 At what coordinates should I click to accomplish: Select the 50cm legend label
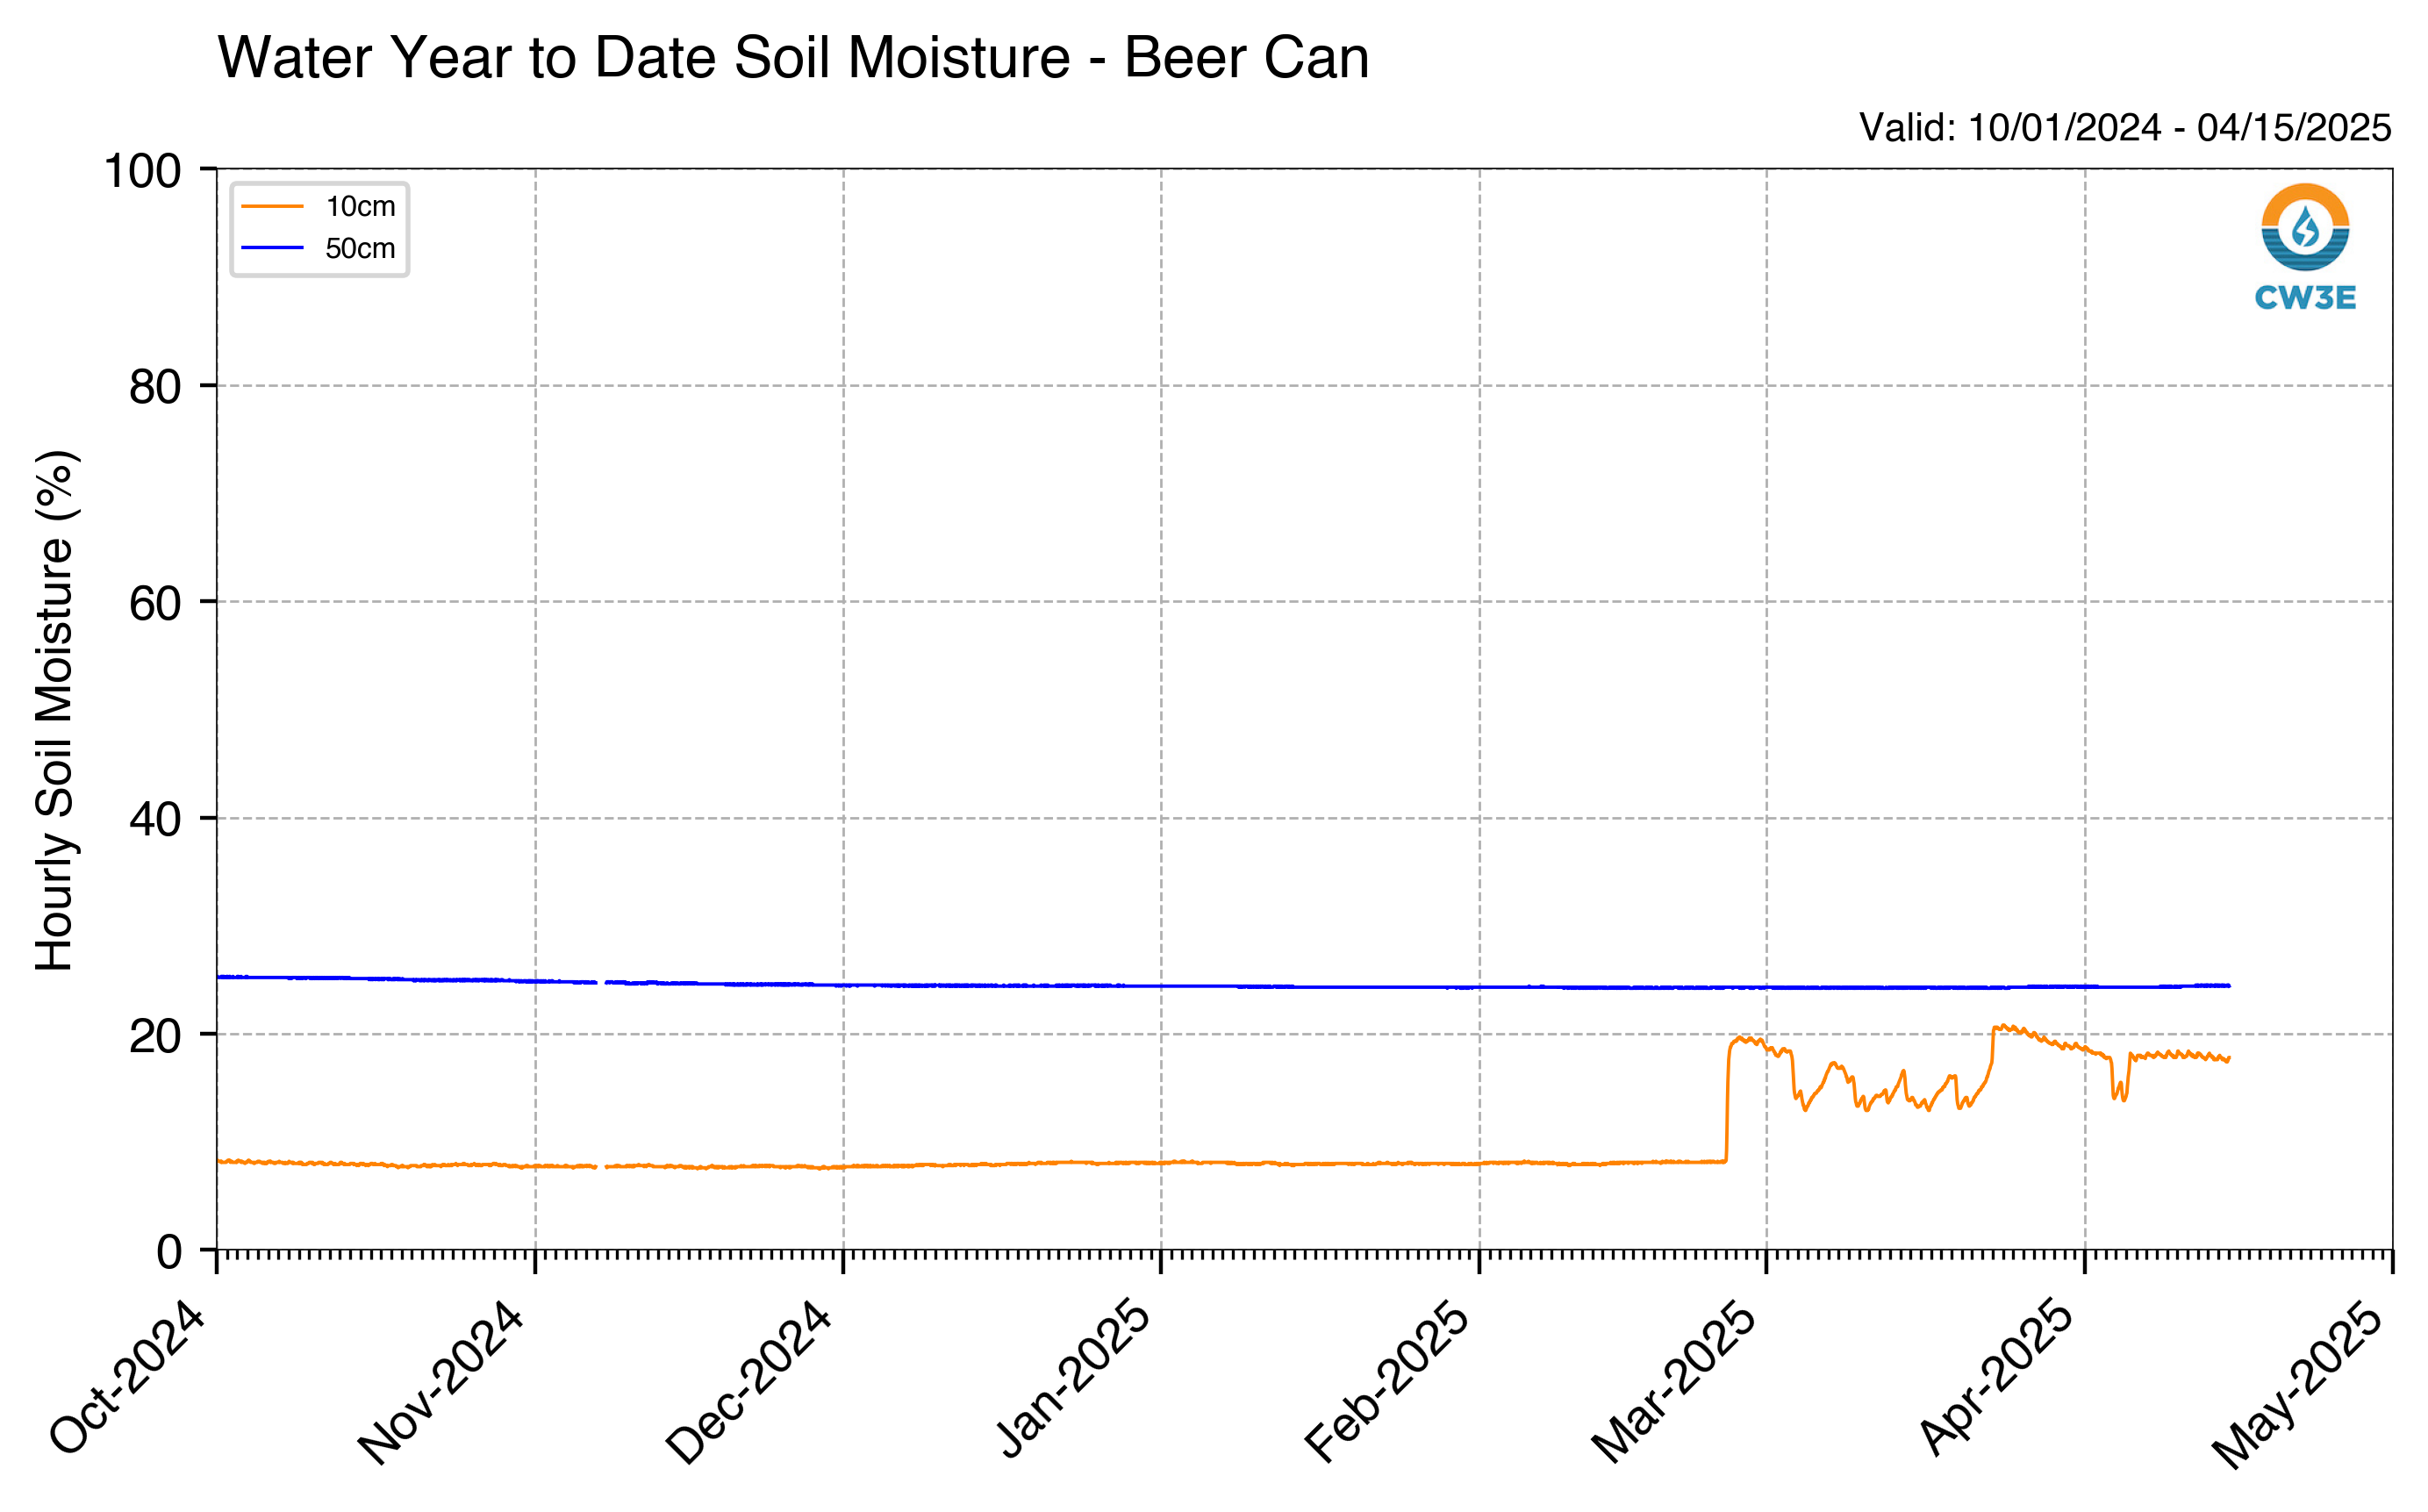point(360,248)
